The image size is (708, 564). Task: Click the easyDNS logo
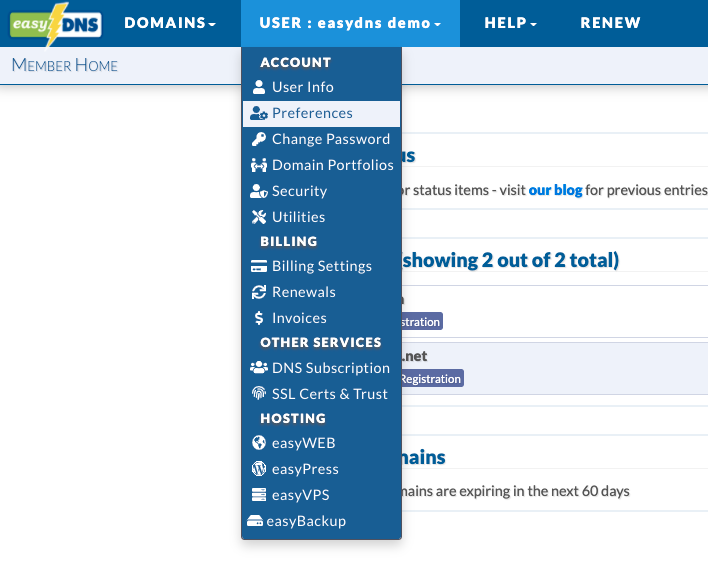(x=56, y=24)
